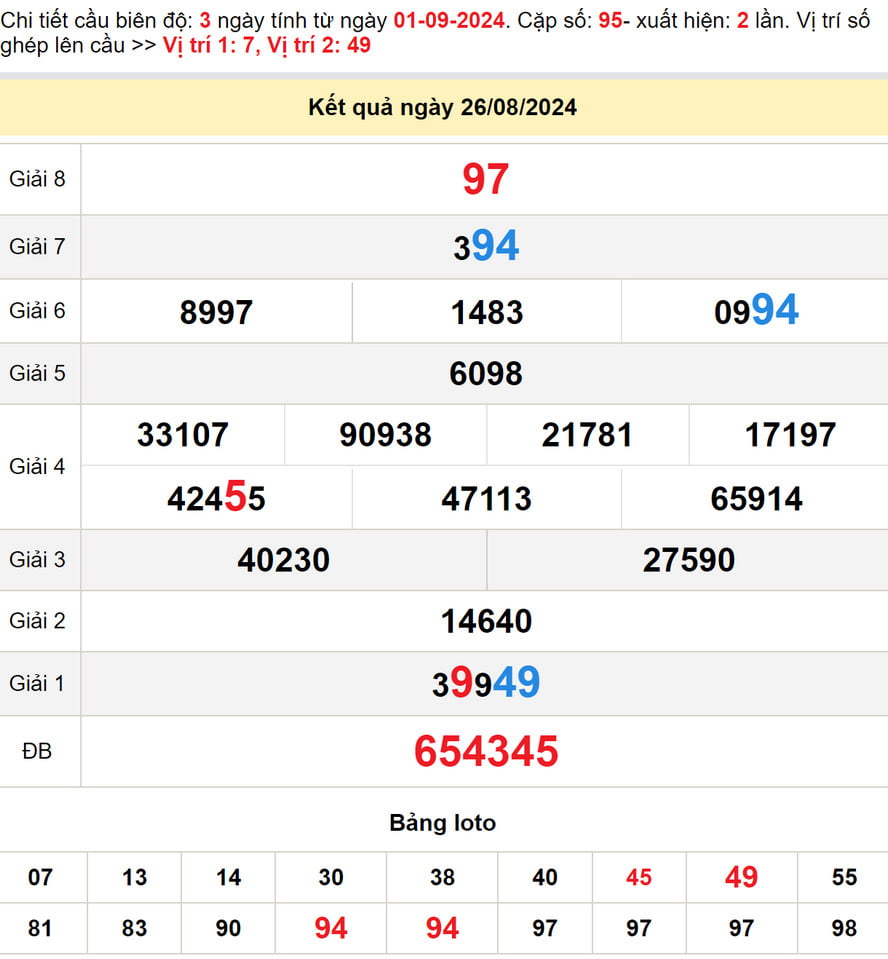This screenshot has width=888, height=959.
Task: Click the 'Giải 6' row label
Action: coord(37,311)
